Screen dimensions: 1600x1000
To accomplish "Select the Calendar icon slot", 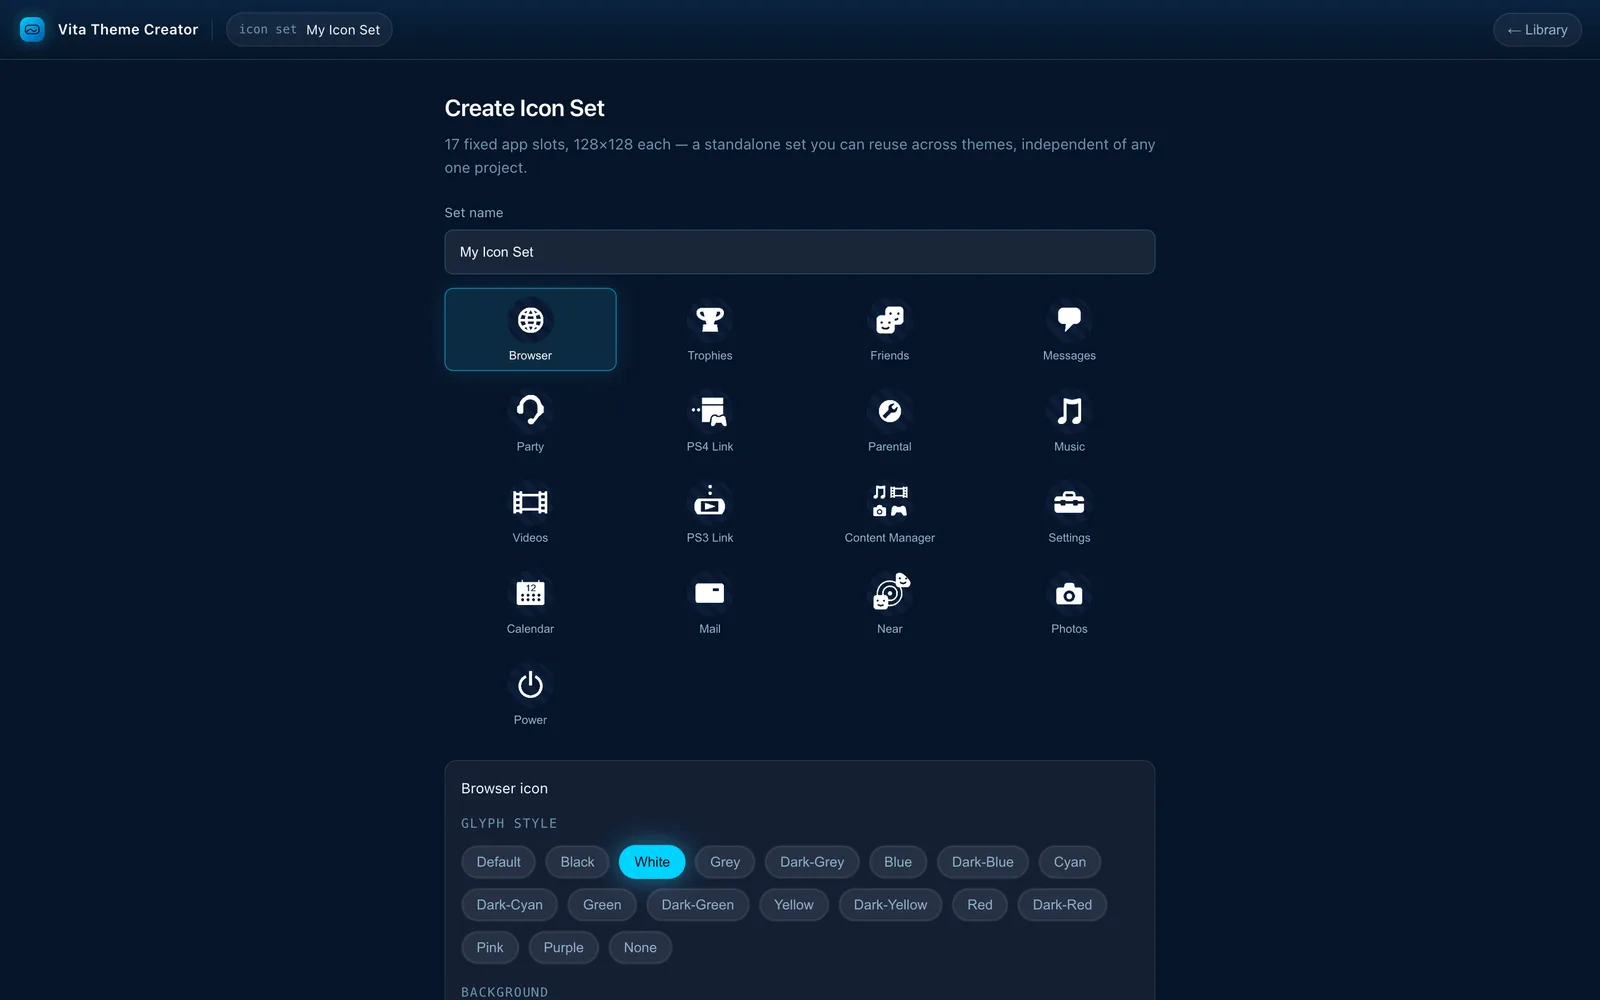I will 530,602.
